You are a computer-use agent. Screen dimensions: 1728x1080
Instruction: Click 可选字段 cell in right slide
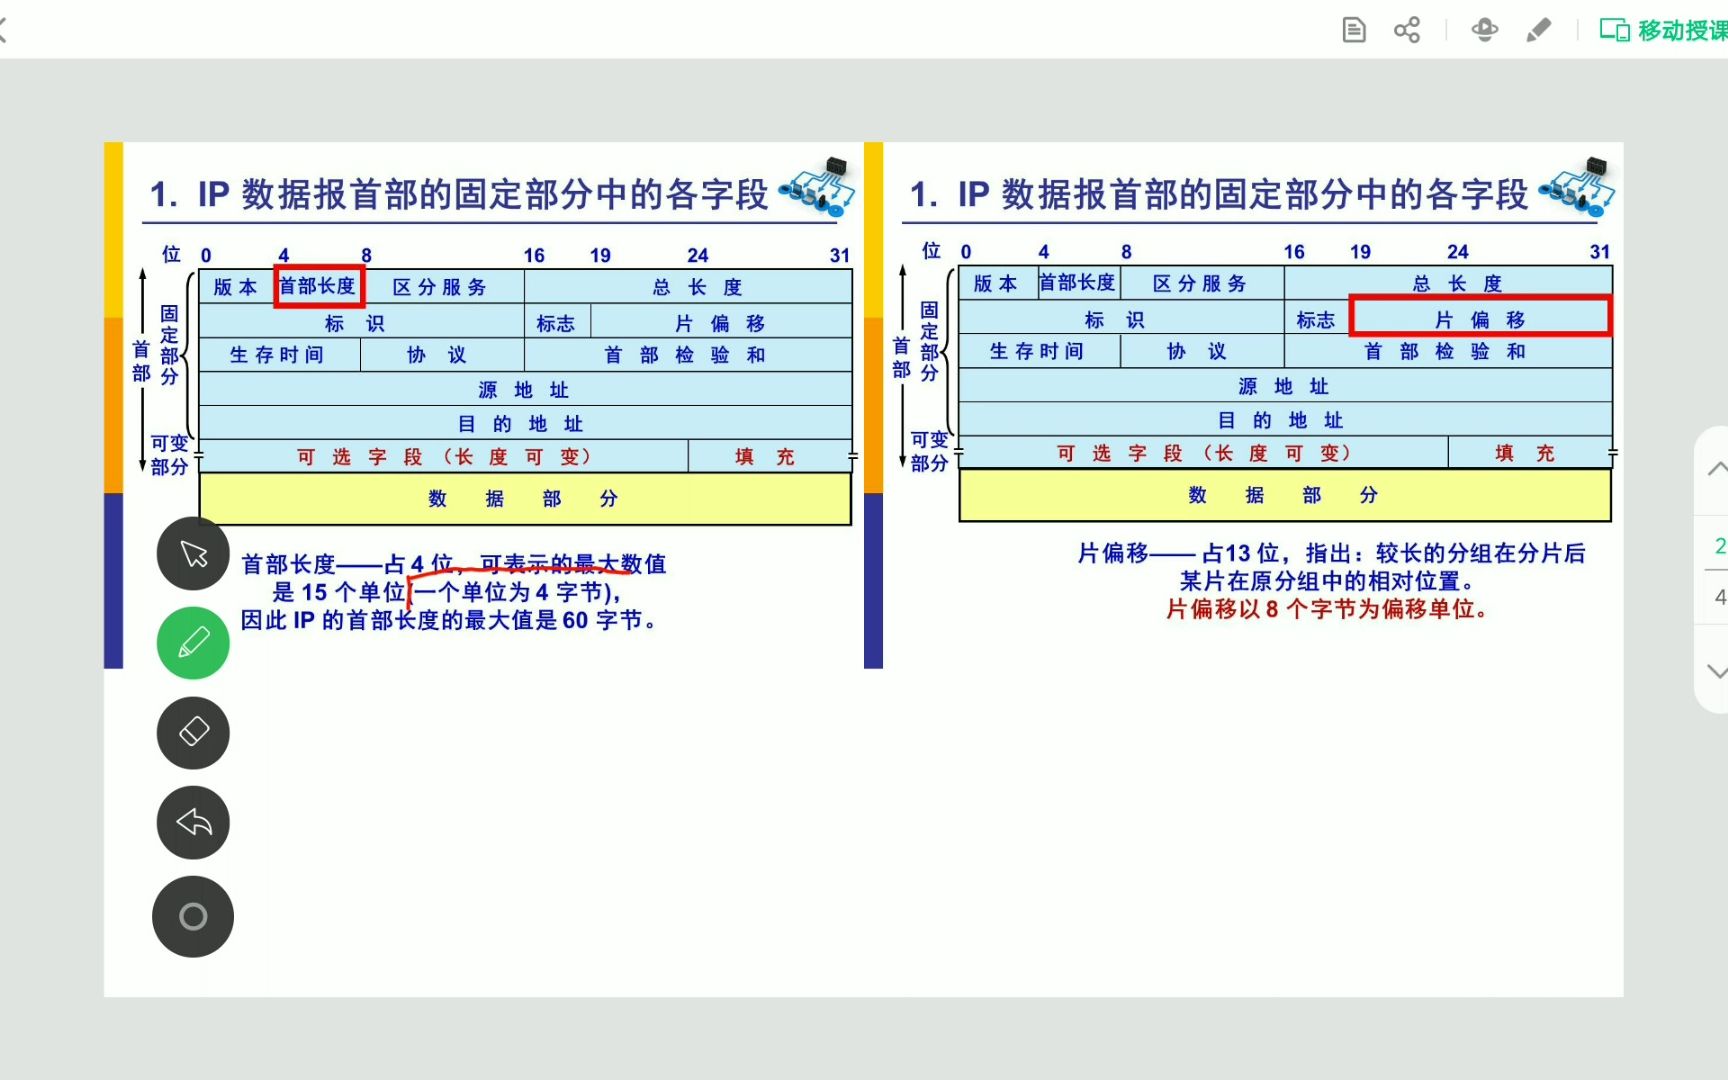pyautogui.click(x=1204, y=453)
